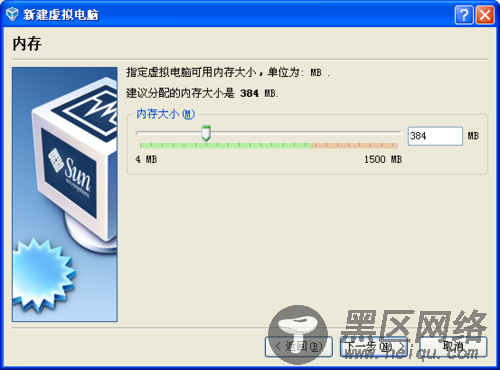
Task: Close the 新建虚拟电脑 wizard window
Action: (485, 15)
